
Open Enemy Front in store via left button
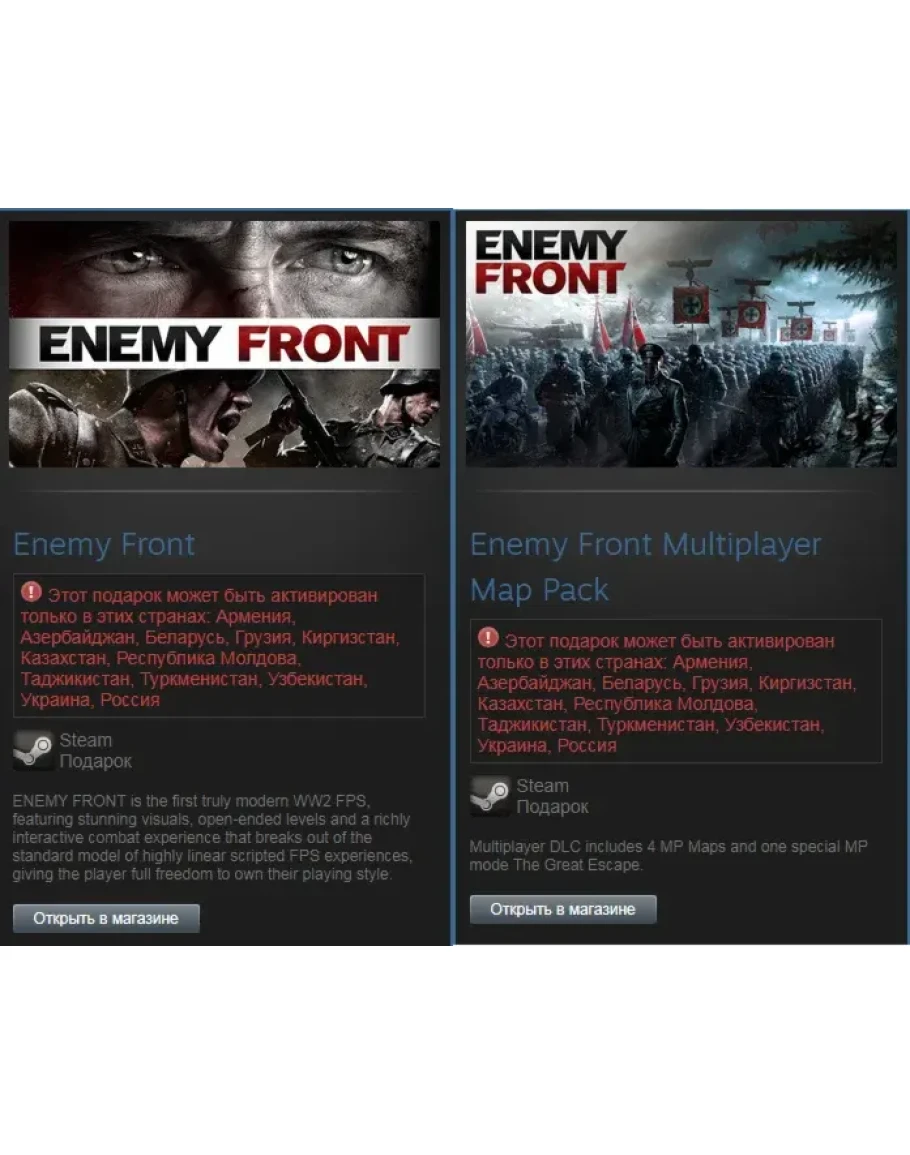(x=106, y=919)
